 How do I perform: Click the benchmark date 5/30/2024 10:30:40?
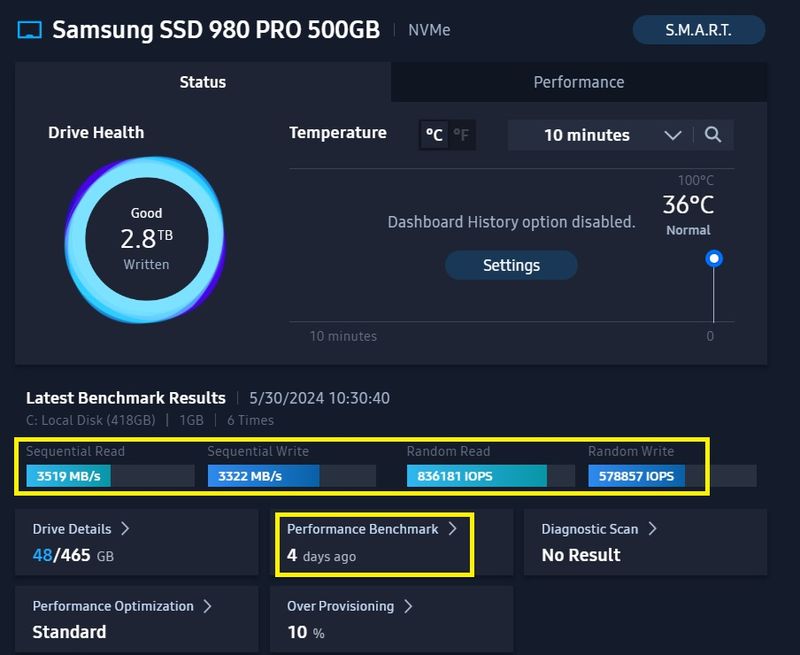click(x=319, y=398)
